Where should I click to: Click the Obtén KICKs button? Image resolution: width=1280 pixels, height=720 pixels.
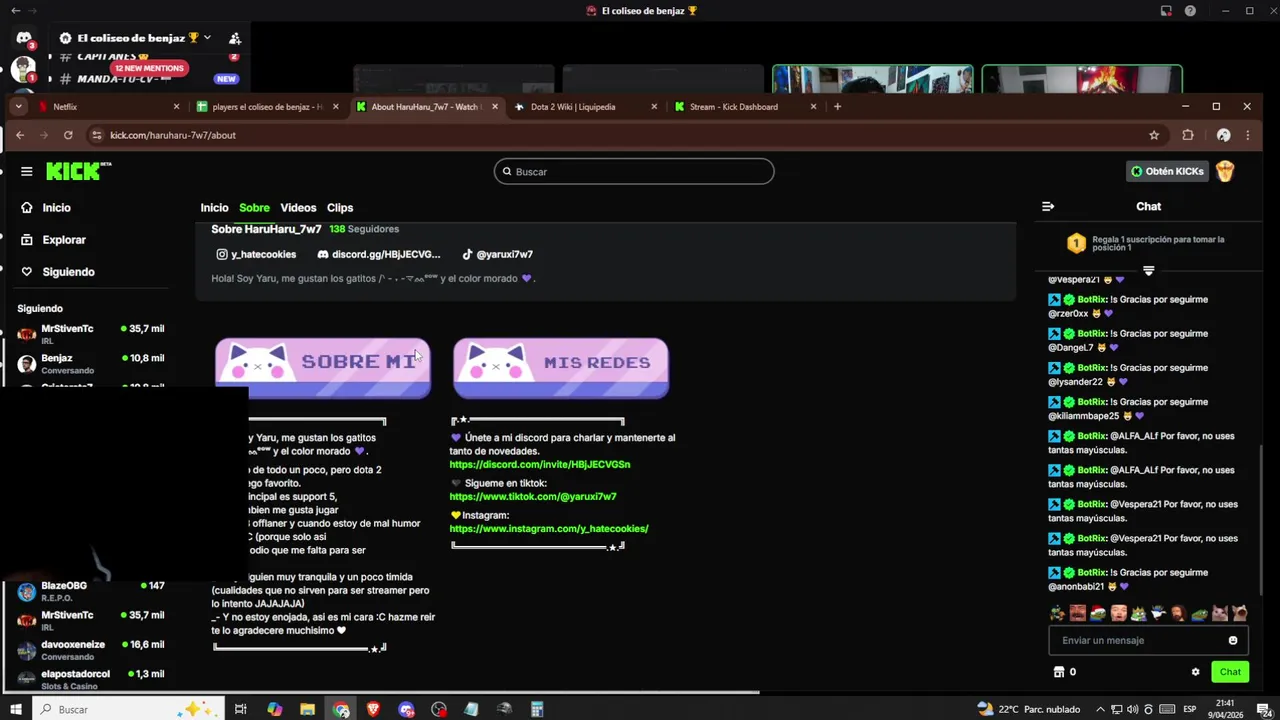1167,171
